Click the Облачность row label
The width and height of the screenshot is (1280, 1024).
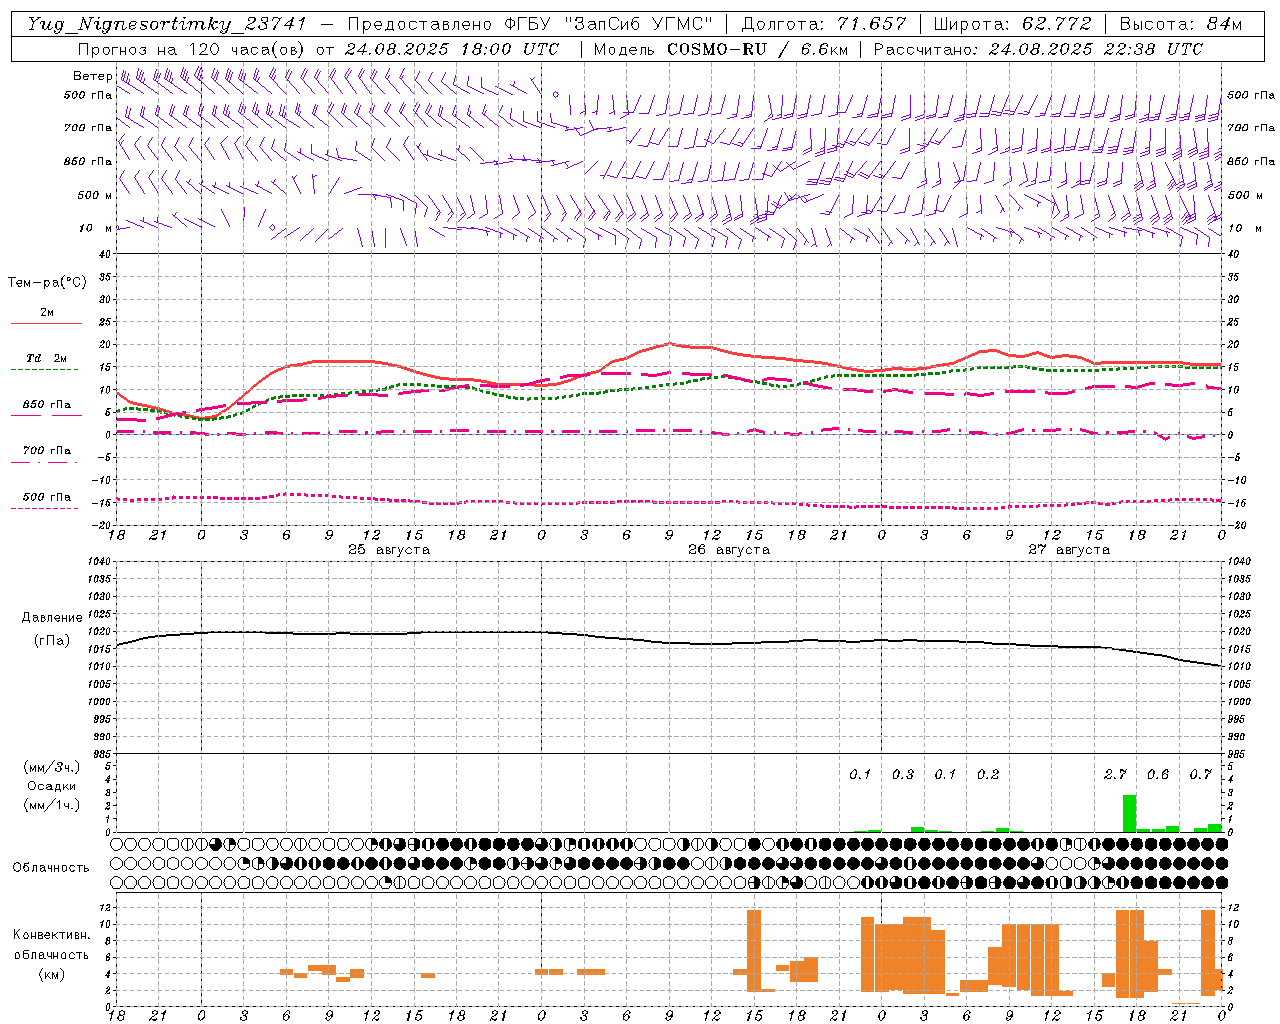51,868
